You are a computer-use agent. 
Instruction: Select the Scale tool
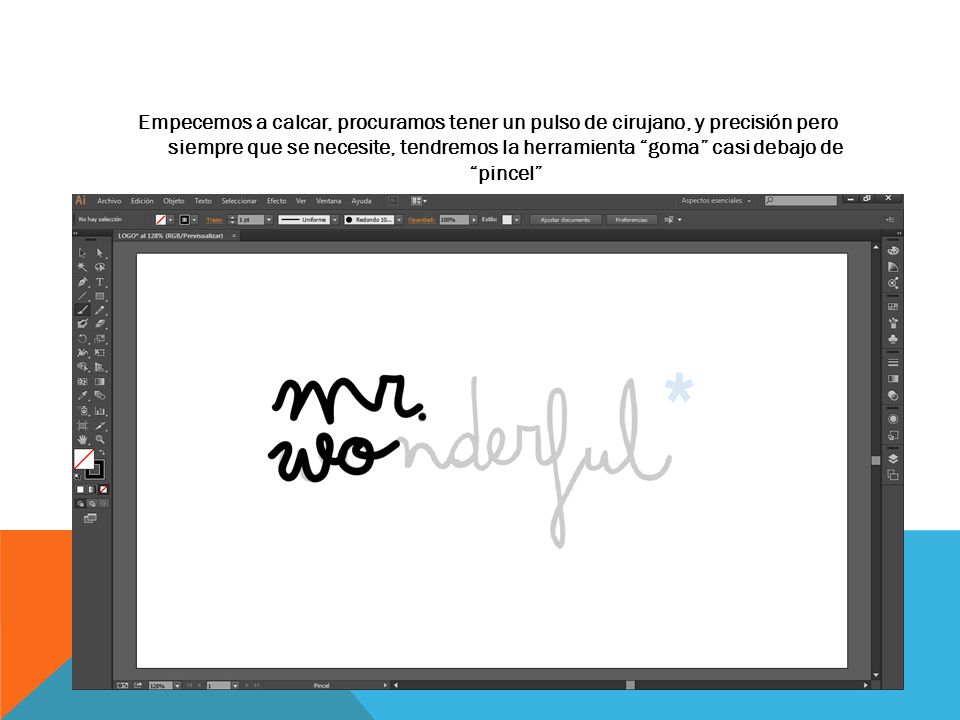[100, 339]
